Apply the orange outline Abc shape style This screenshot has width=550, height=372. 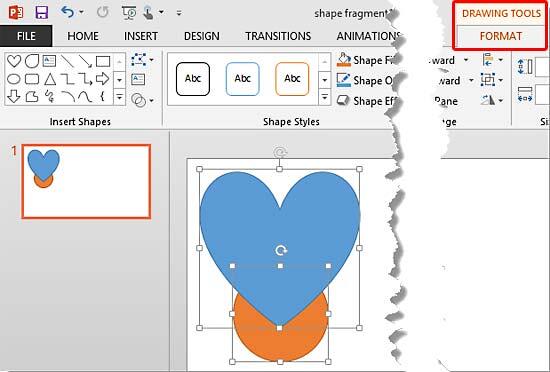coord(292,79)
